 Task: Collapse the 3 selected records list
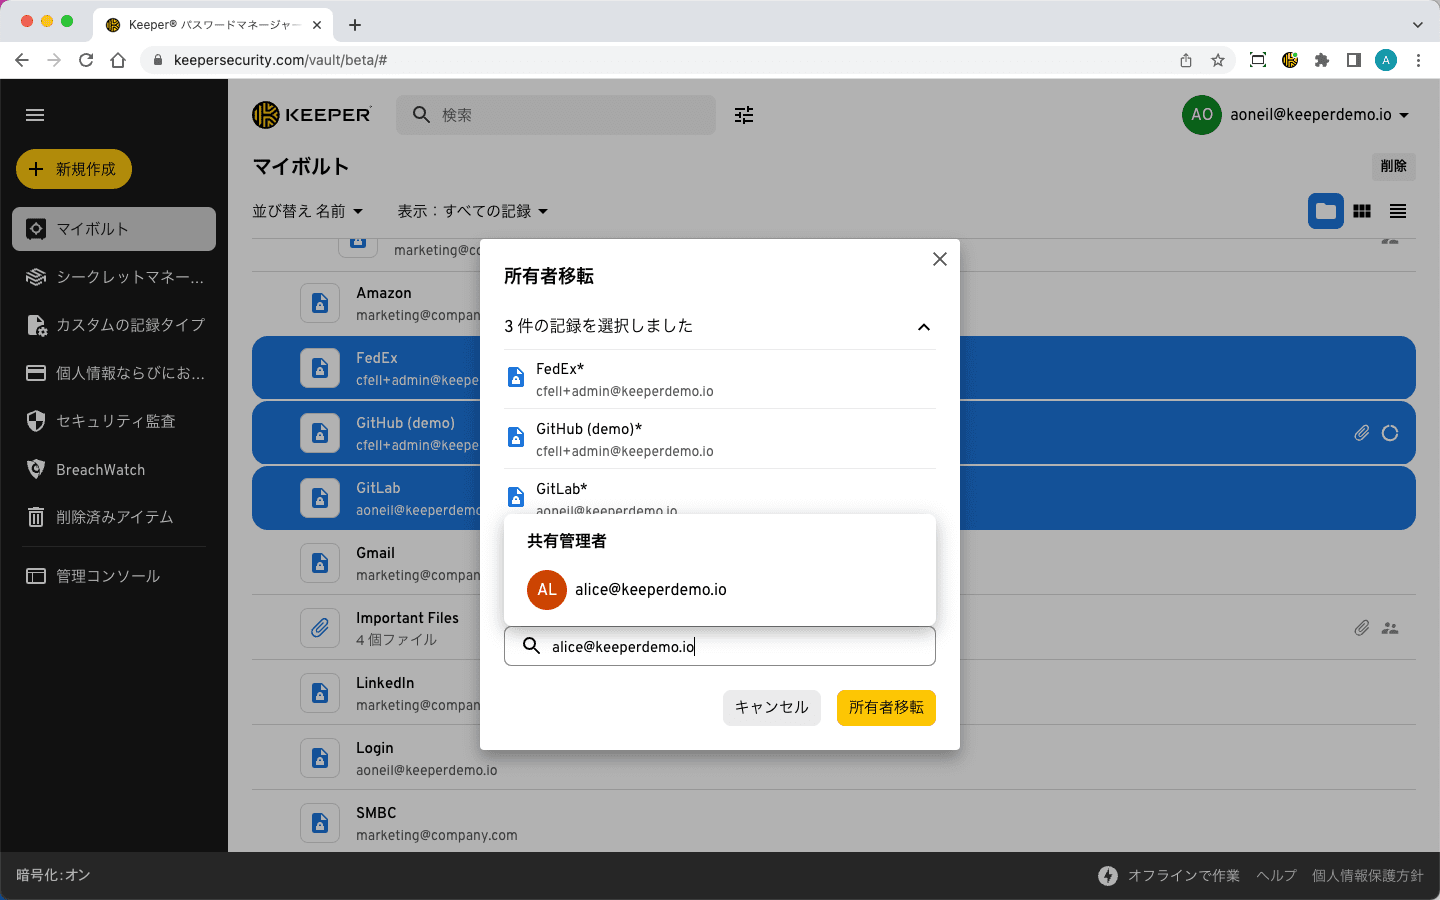click(923, 327)
